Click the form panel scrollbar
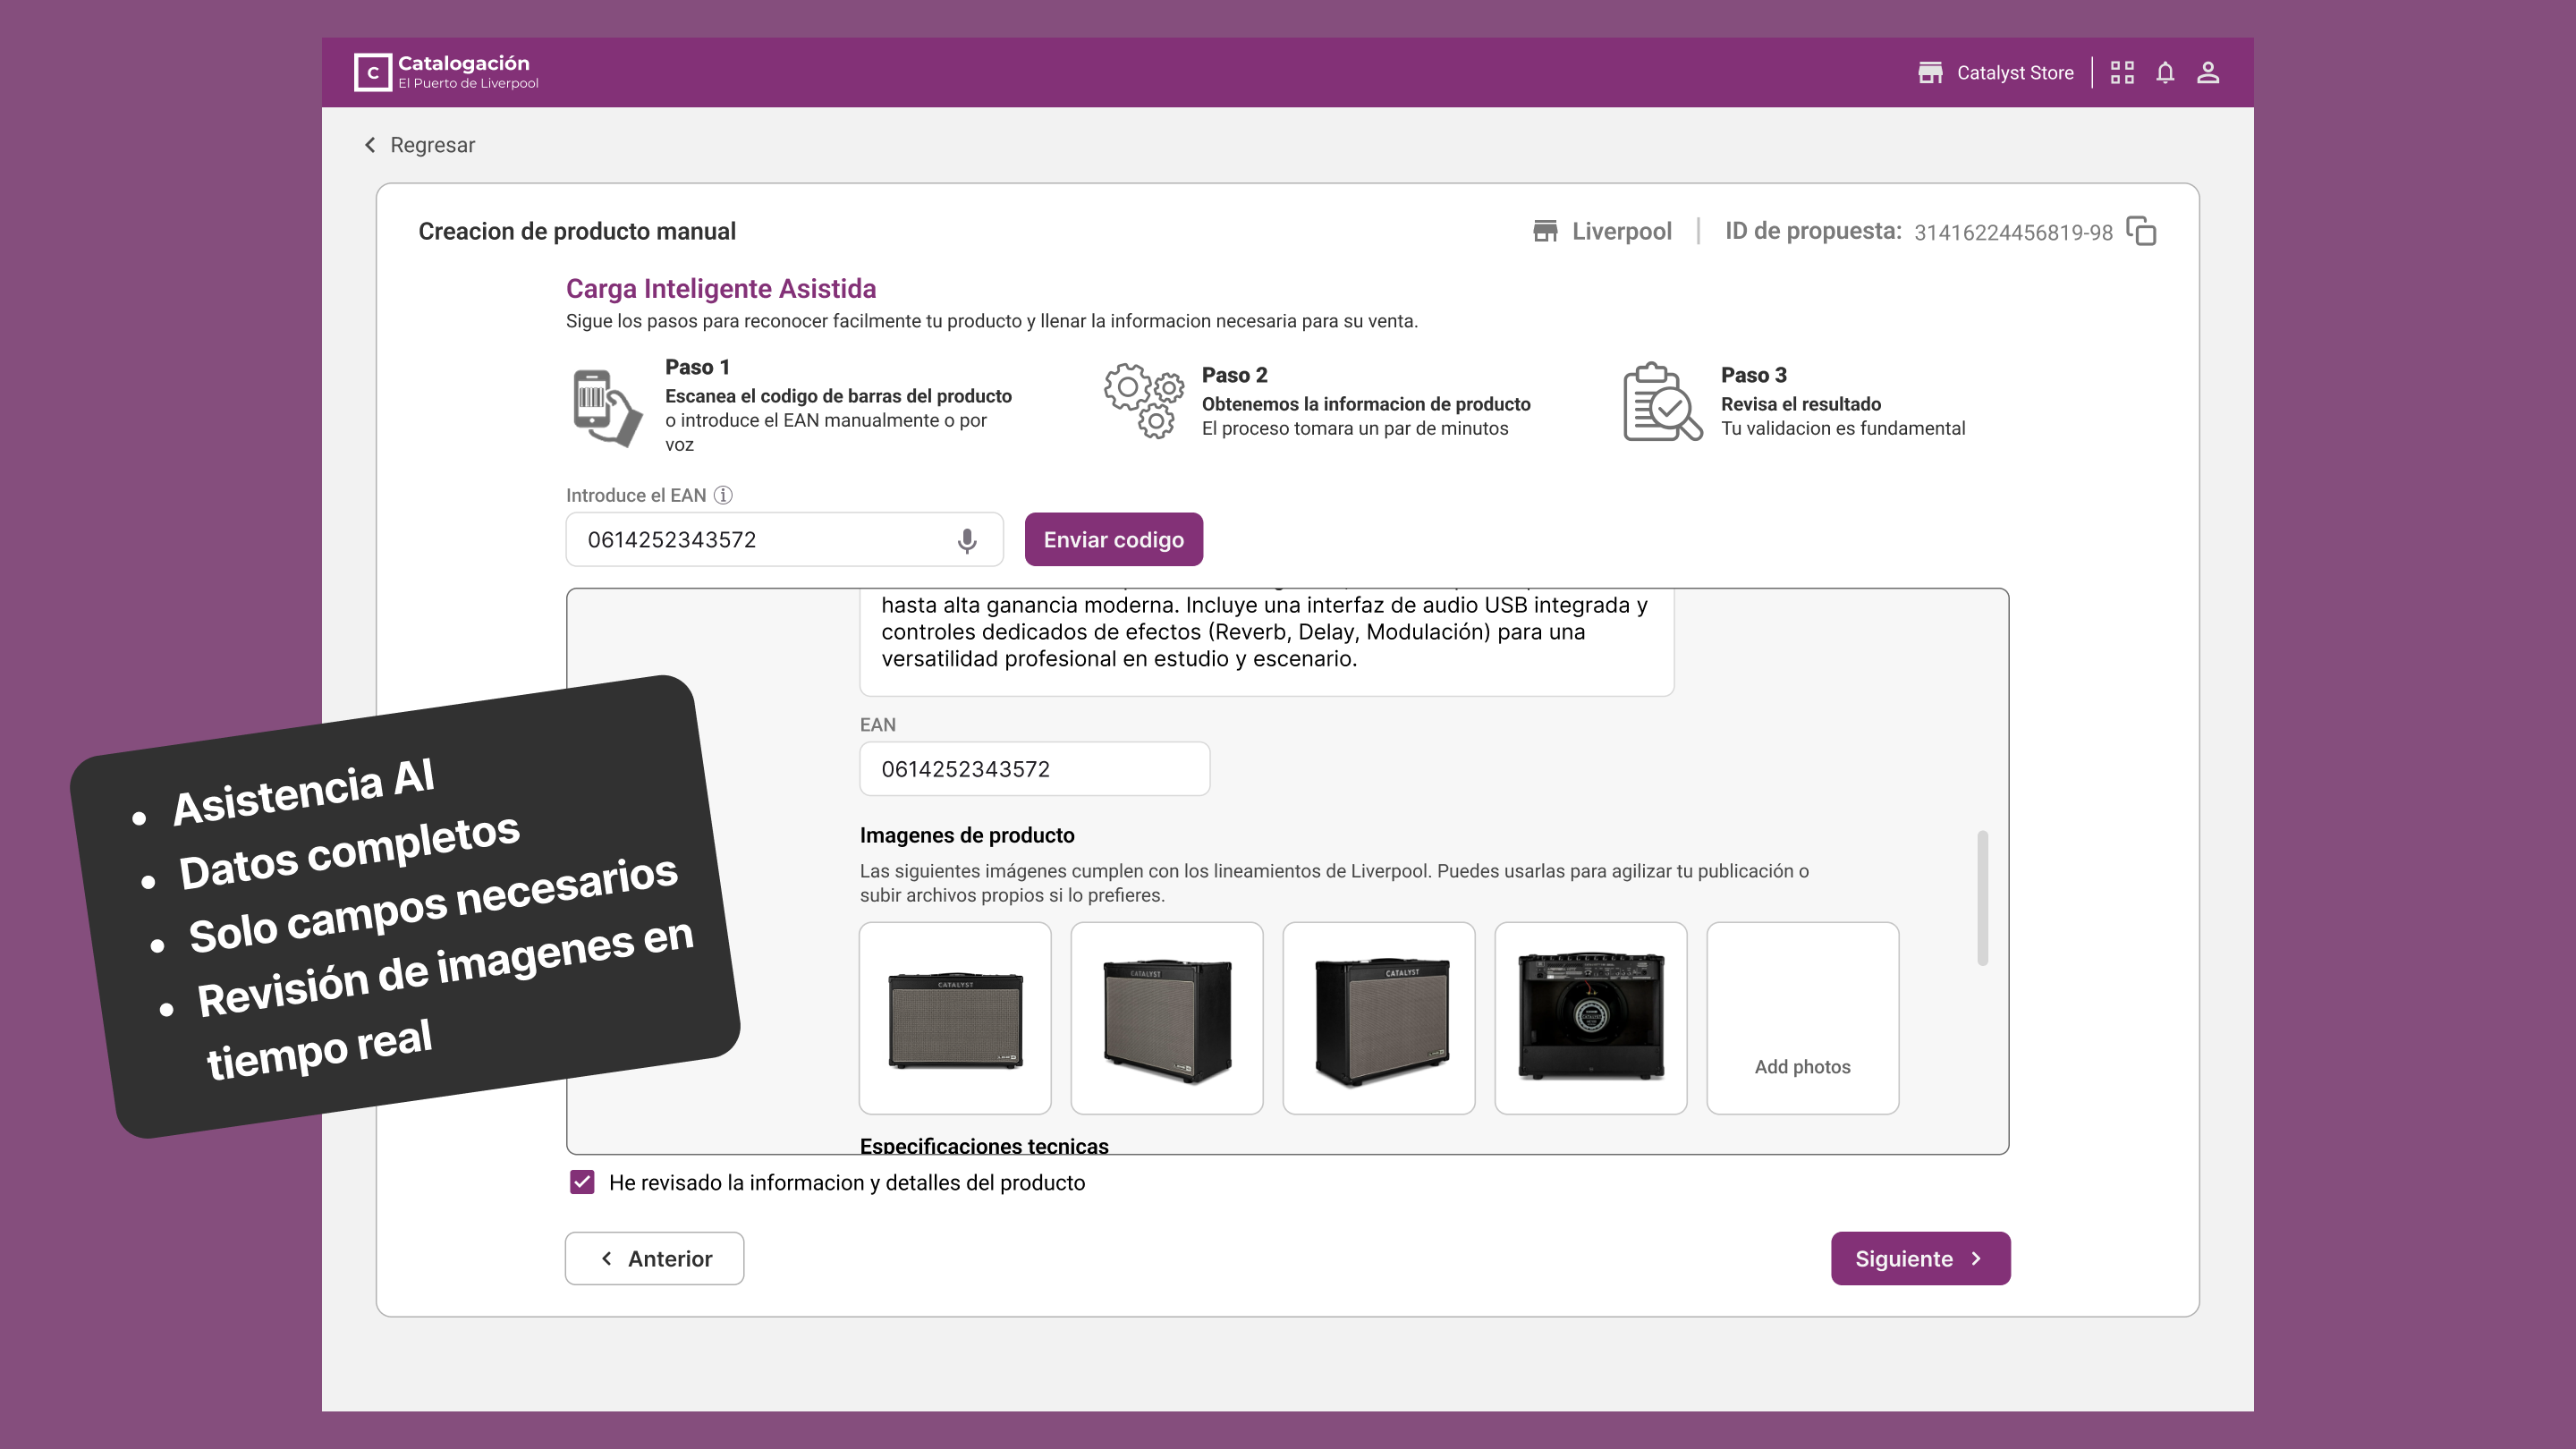Viewport: 2576px width, 1449px height. pyautogui.click(x=1982, y=897)
